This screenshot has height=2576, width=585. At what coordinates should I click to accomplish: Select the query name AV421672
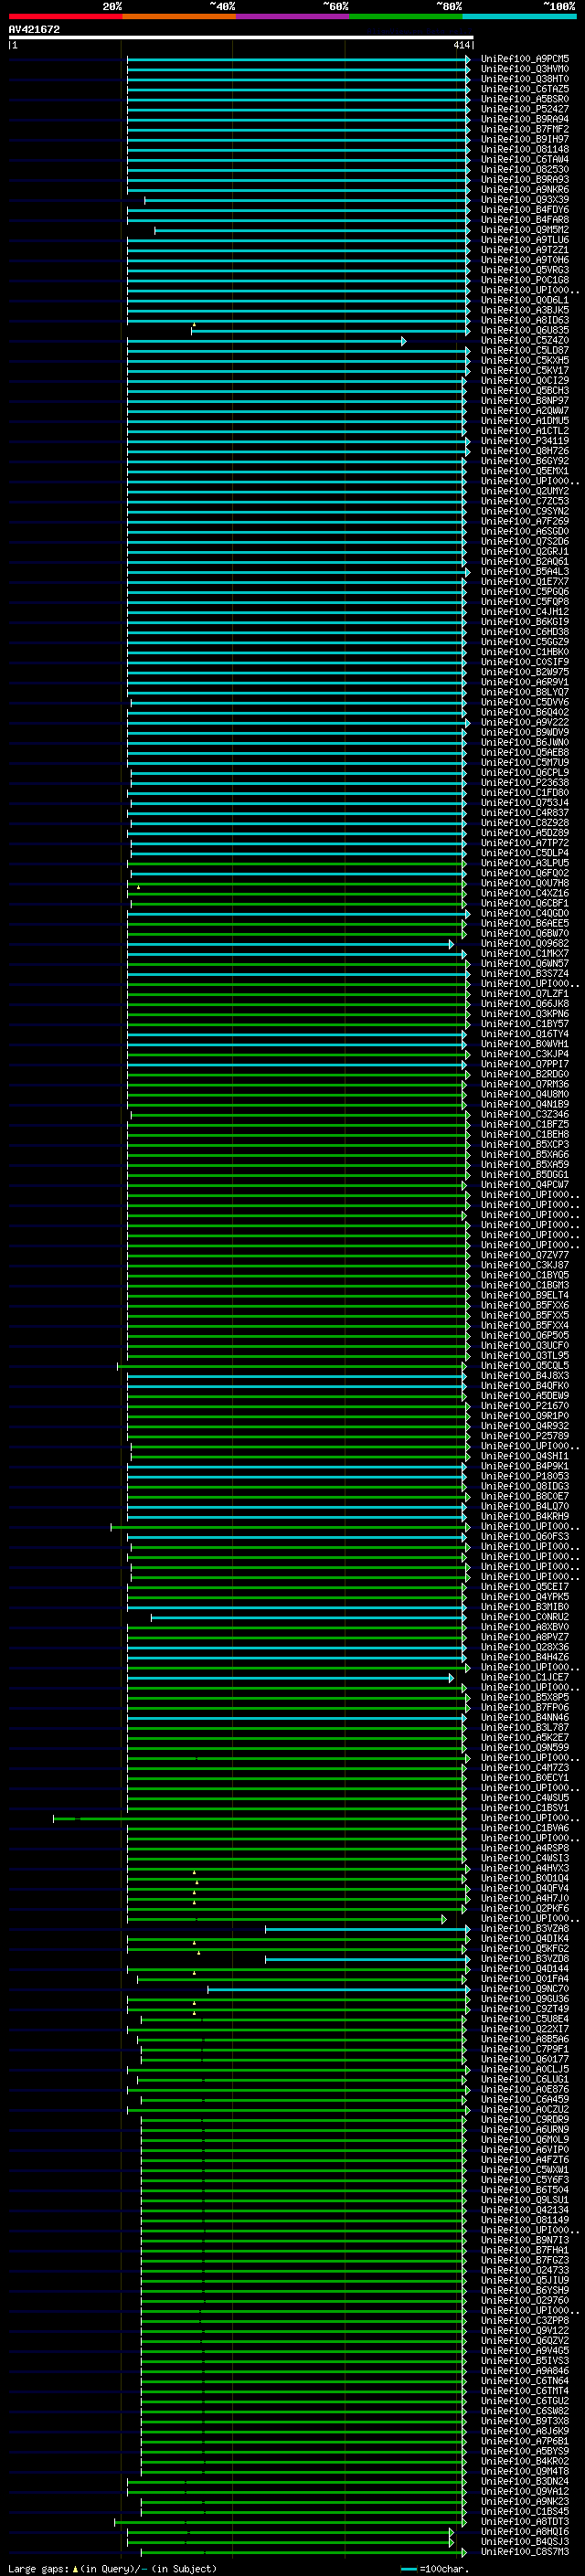34,29
